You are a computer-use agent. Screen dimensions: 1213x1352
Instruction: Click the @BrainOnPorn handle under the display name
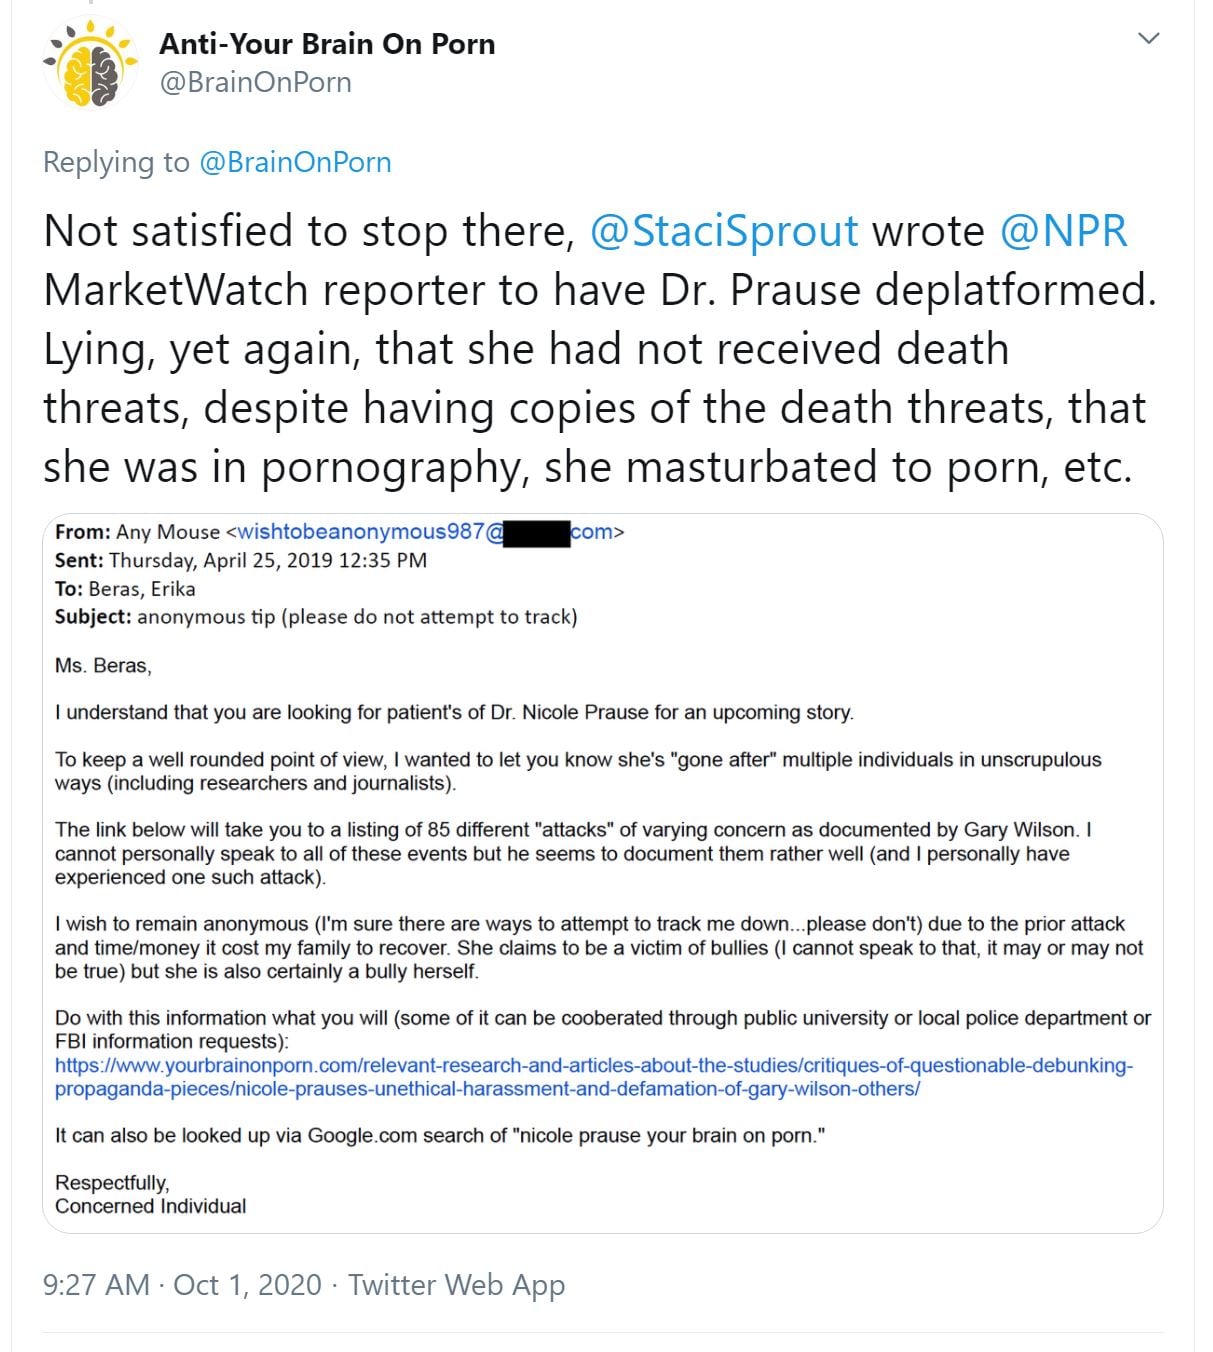[256, 82]
